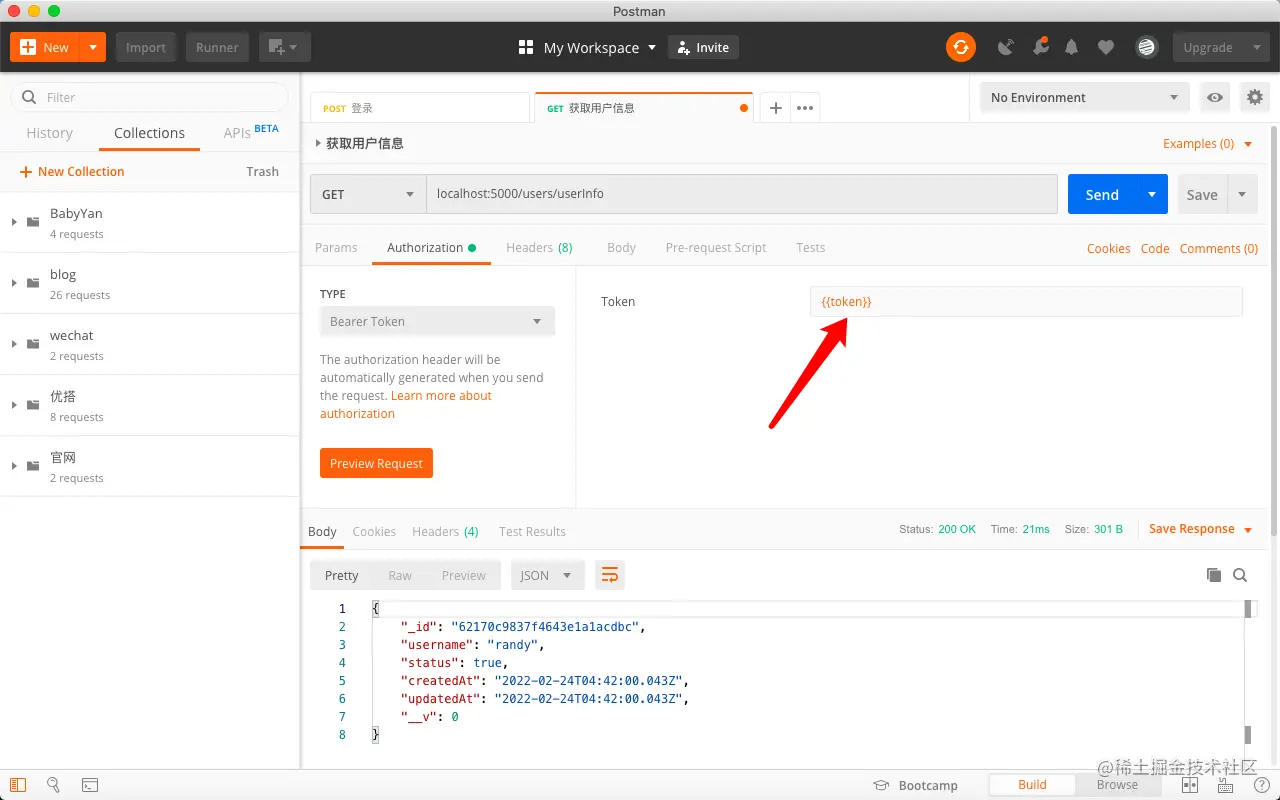The height and width of the screenshot is (800, 1280).
Task: Open the Tests tab
Action: (811, 247)
